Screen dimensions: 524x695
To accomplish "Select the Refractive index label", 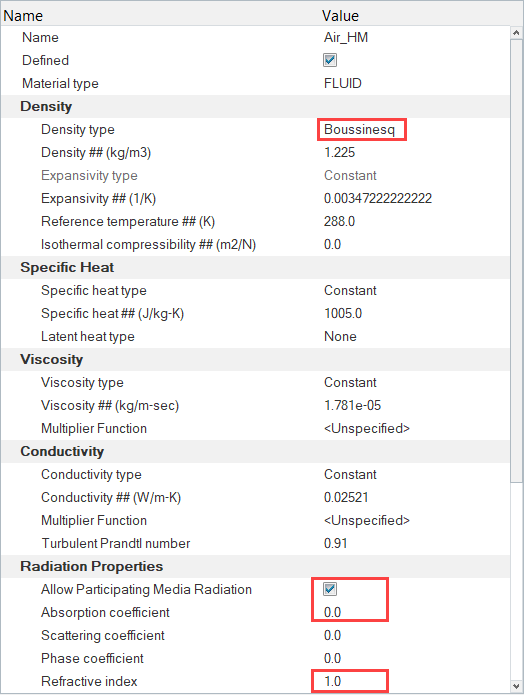I will point(89,681).
